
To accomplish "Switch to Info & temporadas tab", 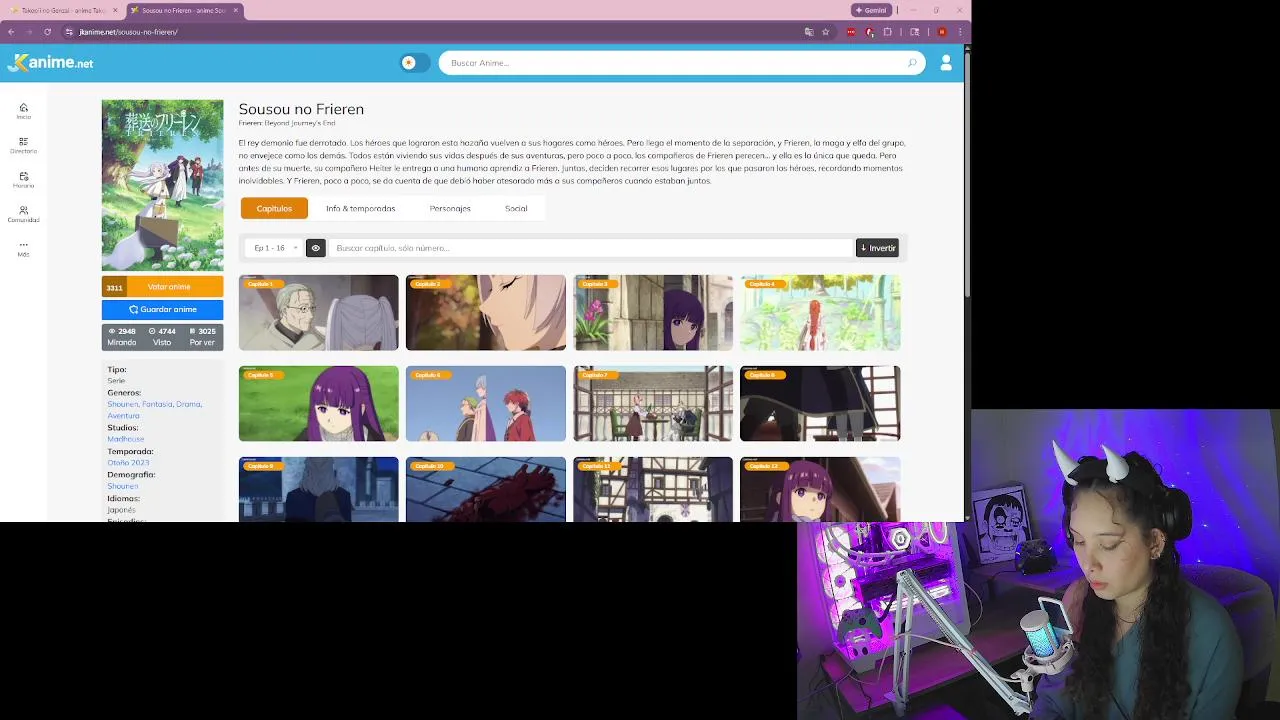I will pos(360,208).
